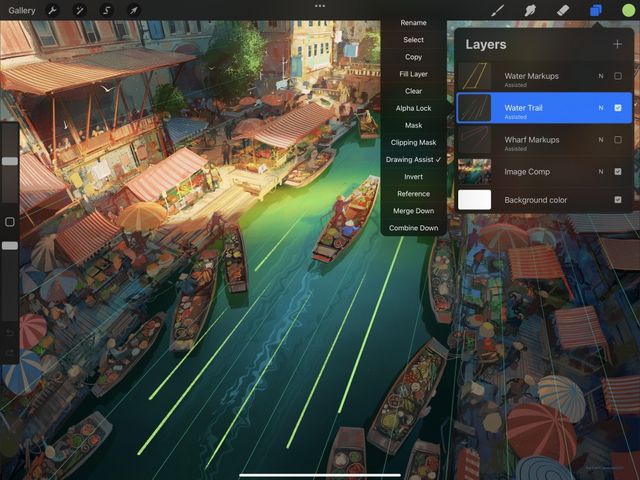Select the Water Markups layer name
Image resolution: width=640 pixels, height=480 pixels.
(531, 76)
